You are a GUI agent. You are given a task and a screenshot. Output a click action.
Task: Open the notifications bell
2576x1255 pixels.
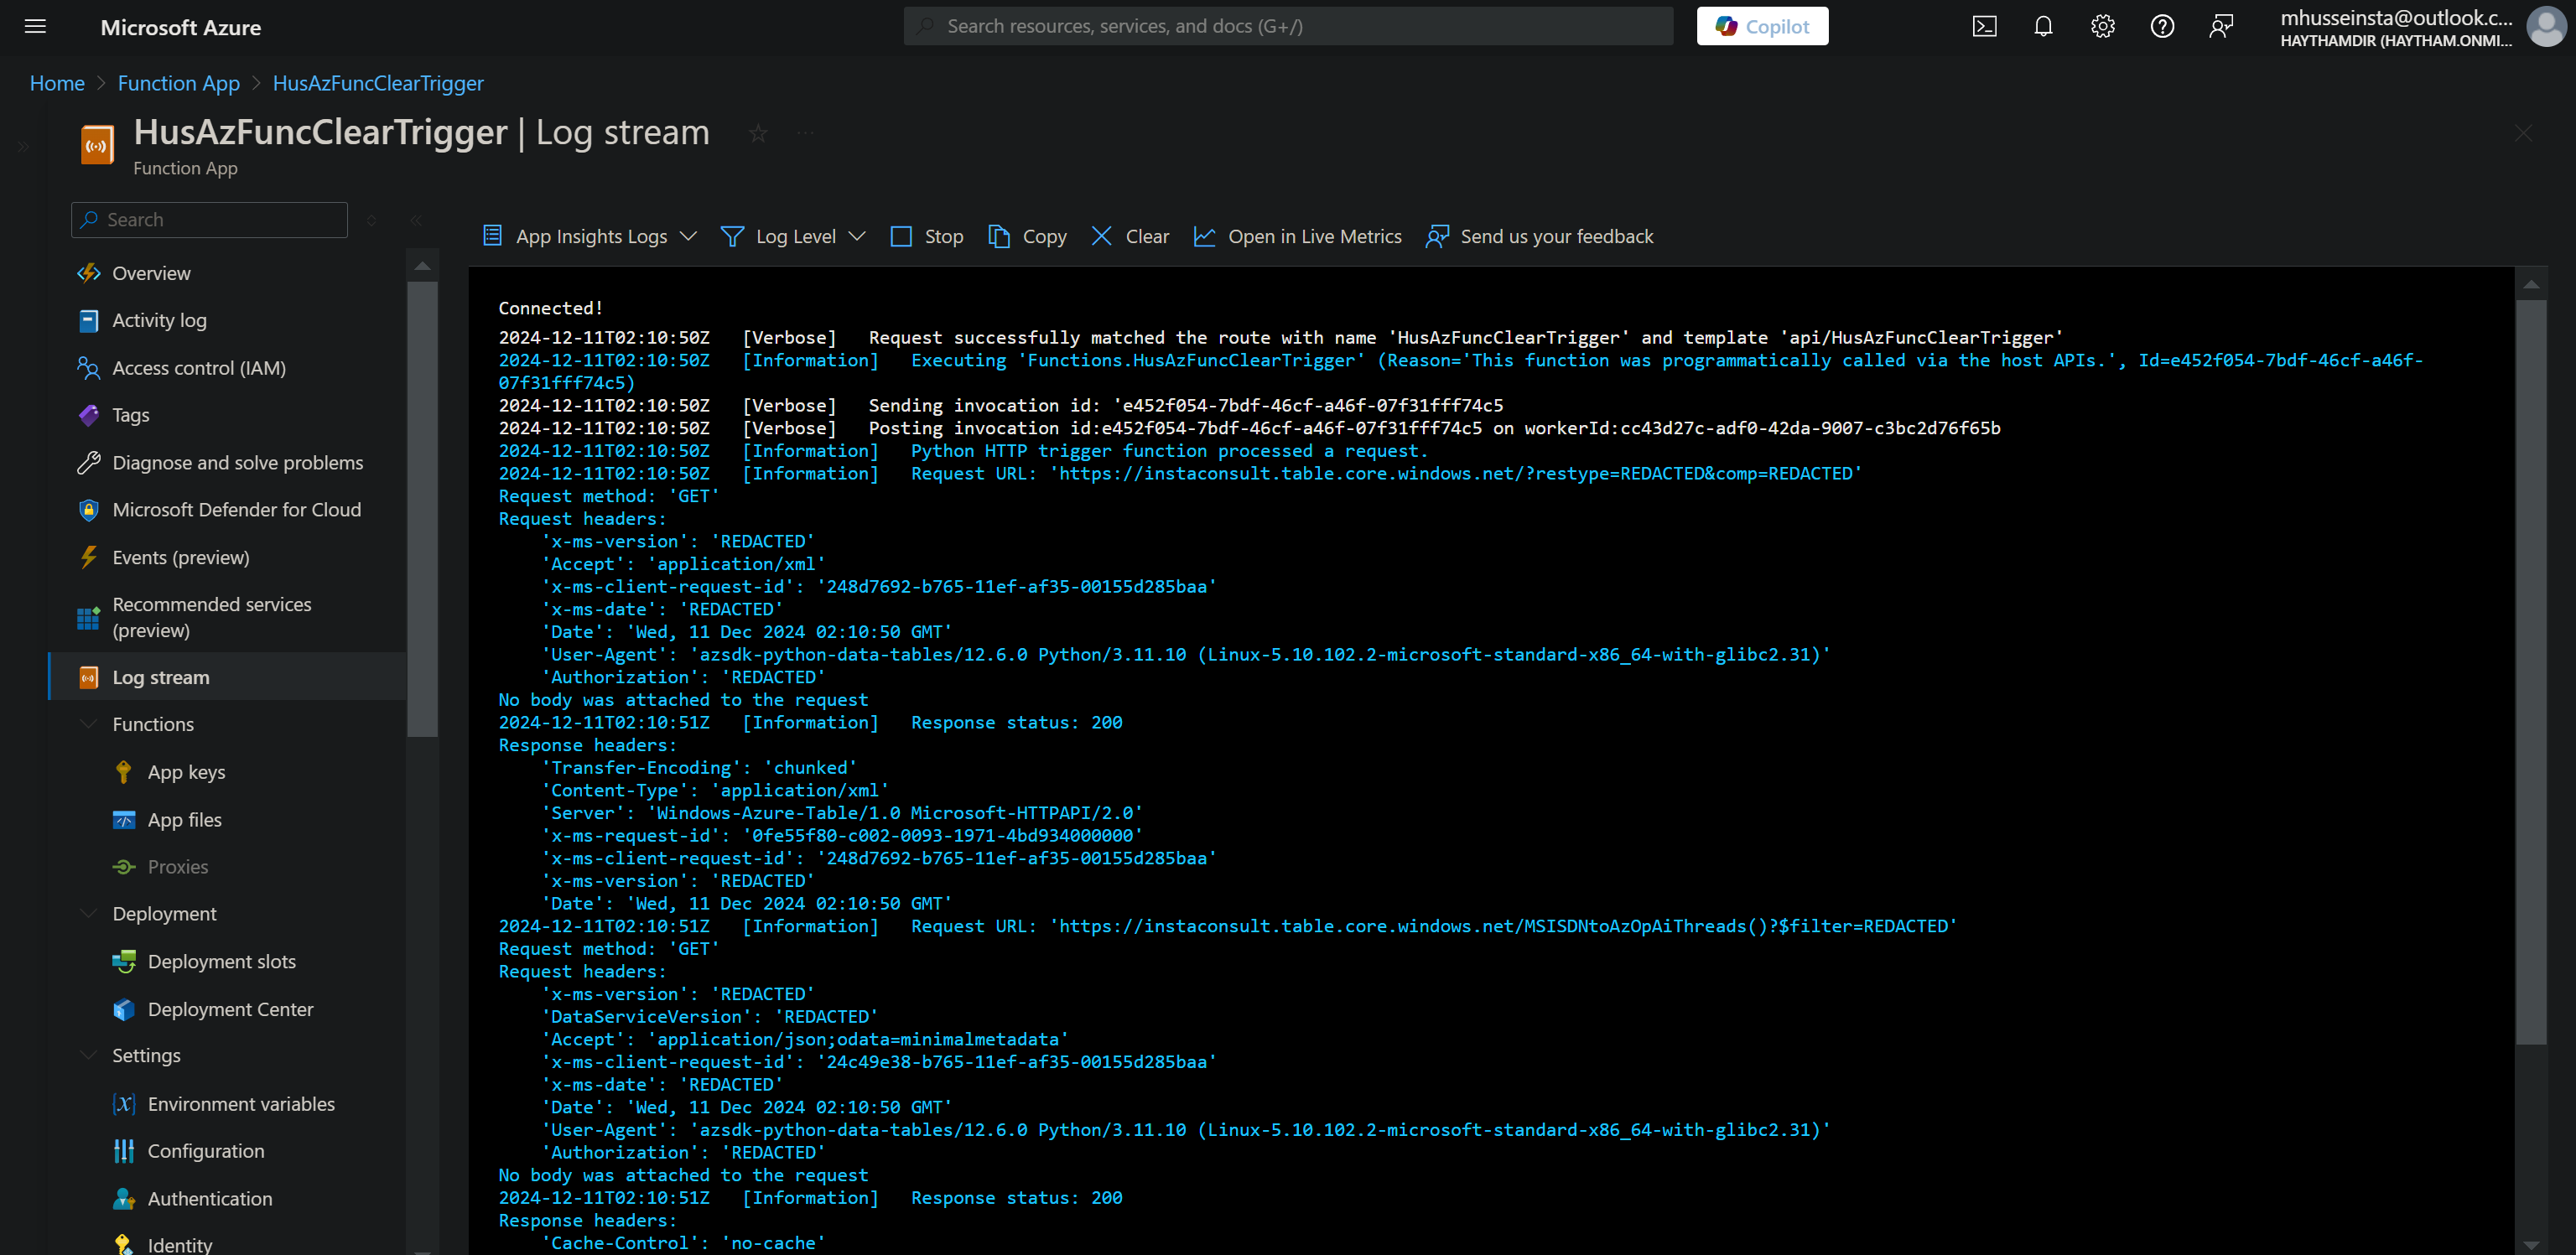tap(2043, 26)
